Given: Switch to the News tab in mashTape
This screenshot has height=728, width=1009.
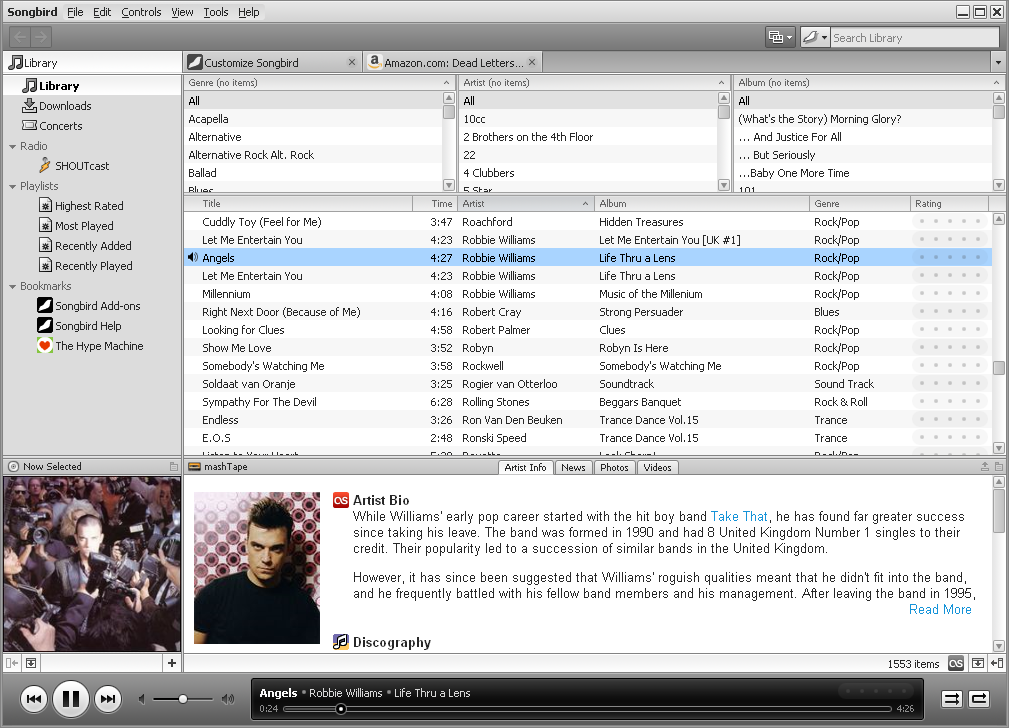Looking at the screenshot, I should pyautogui.click(x=573, y=467).
